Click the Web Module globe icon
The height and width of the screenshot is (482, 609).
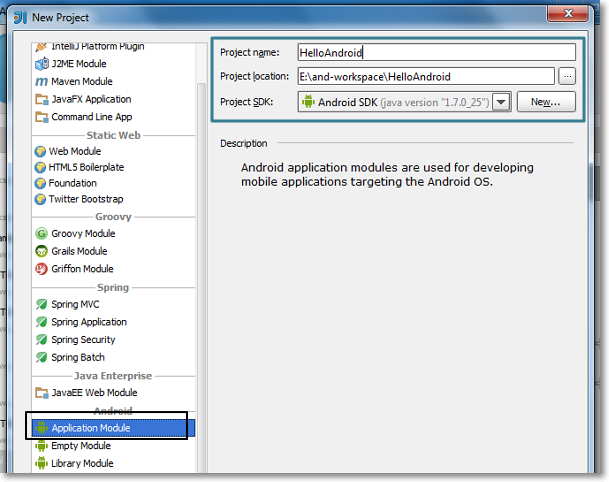pyautogui.click(x=40, y=151)
